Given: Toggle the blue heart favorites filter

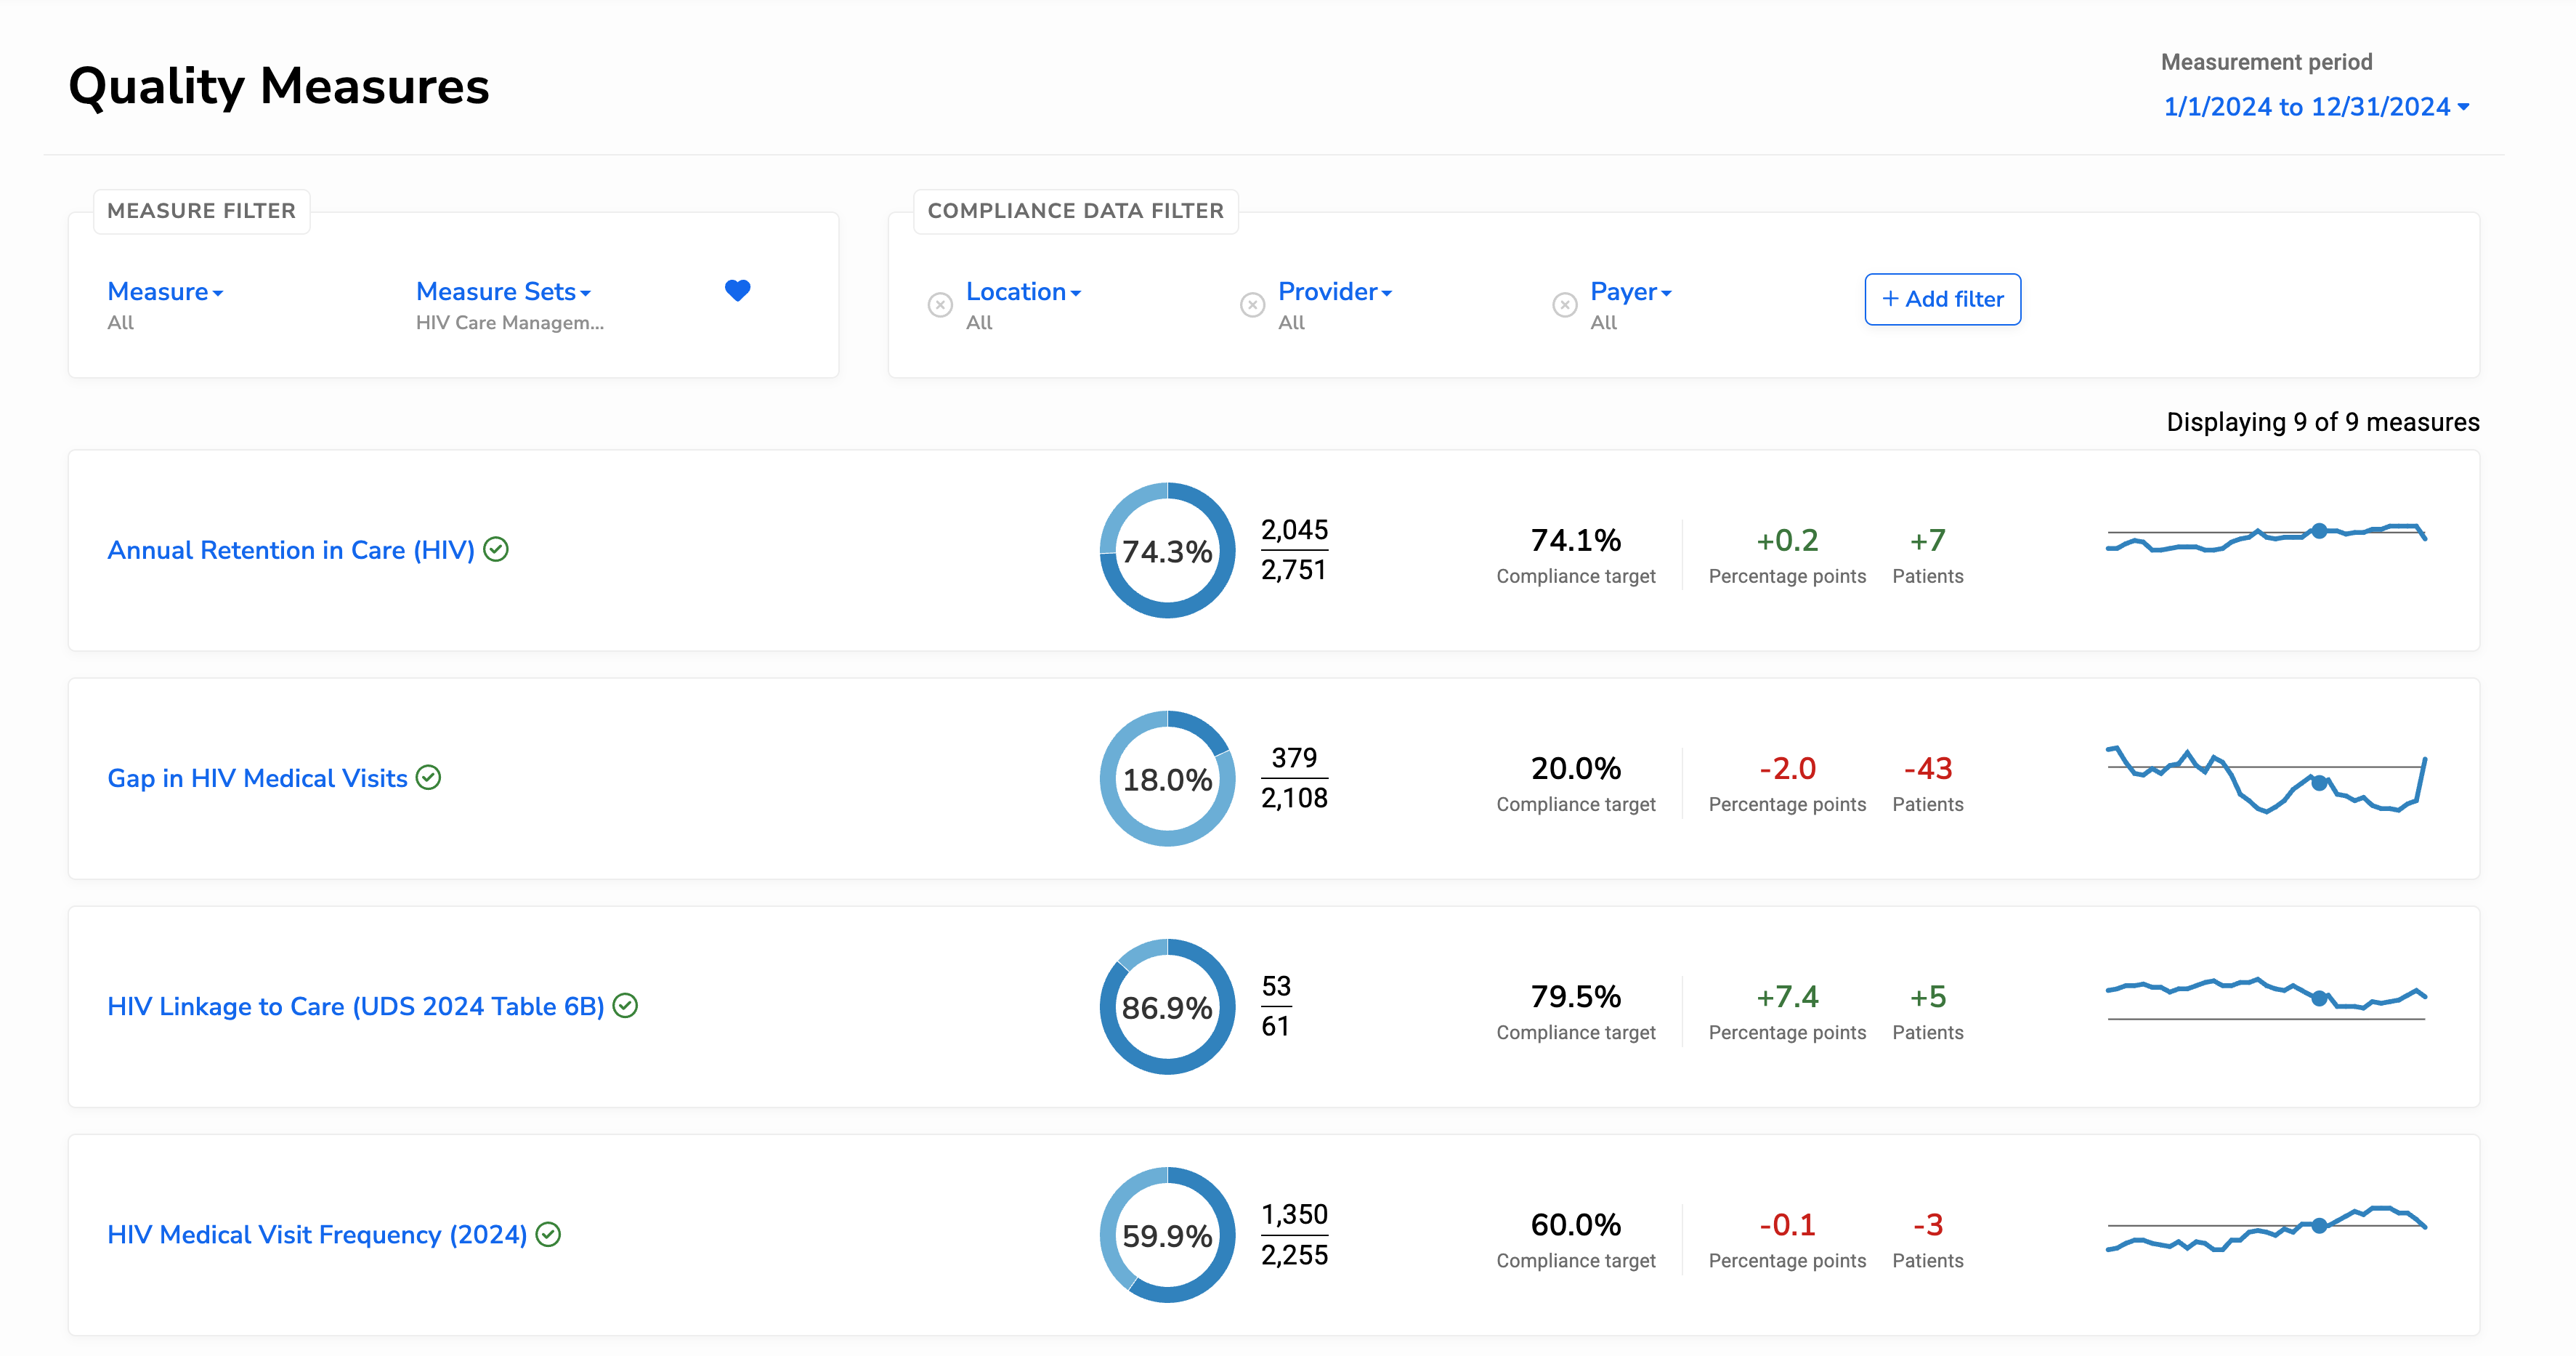Looking at the screenshot, I should coord(737,291).
